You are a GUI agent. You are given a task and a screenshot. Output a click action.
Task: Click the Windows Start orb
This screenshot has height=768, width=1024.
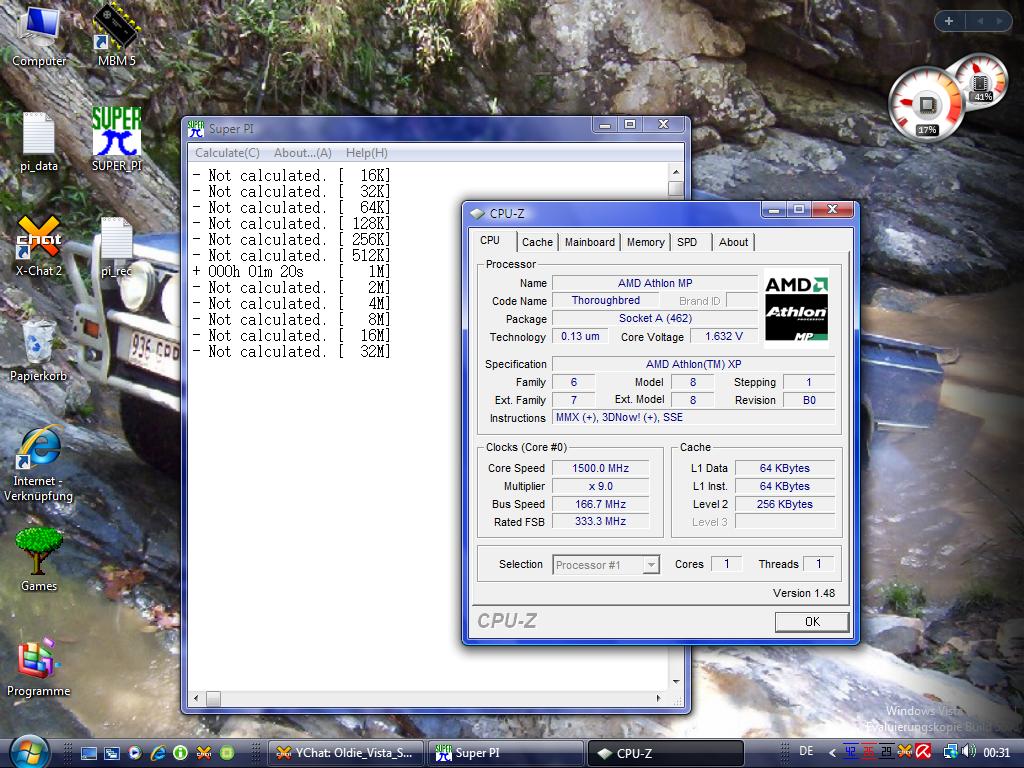pyautogui.click(x=29, y=752)
